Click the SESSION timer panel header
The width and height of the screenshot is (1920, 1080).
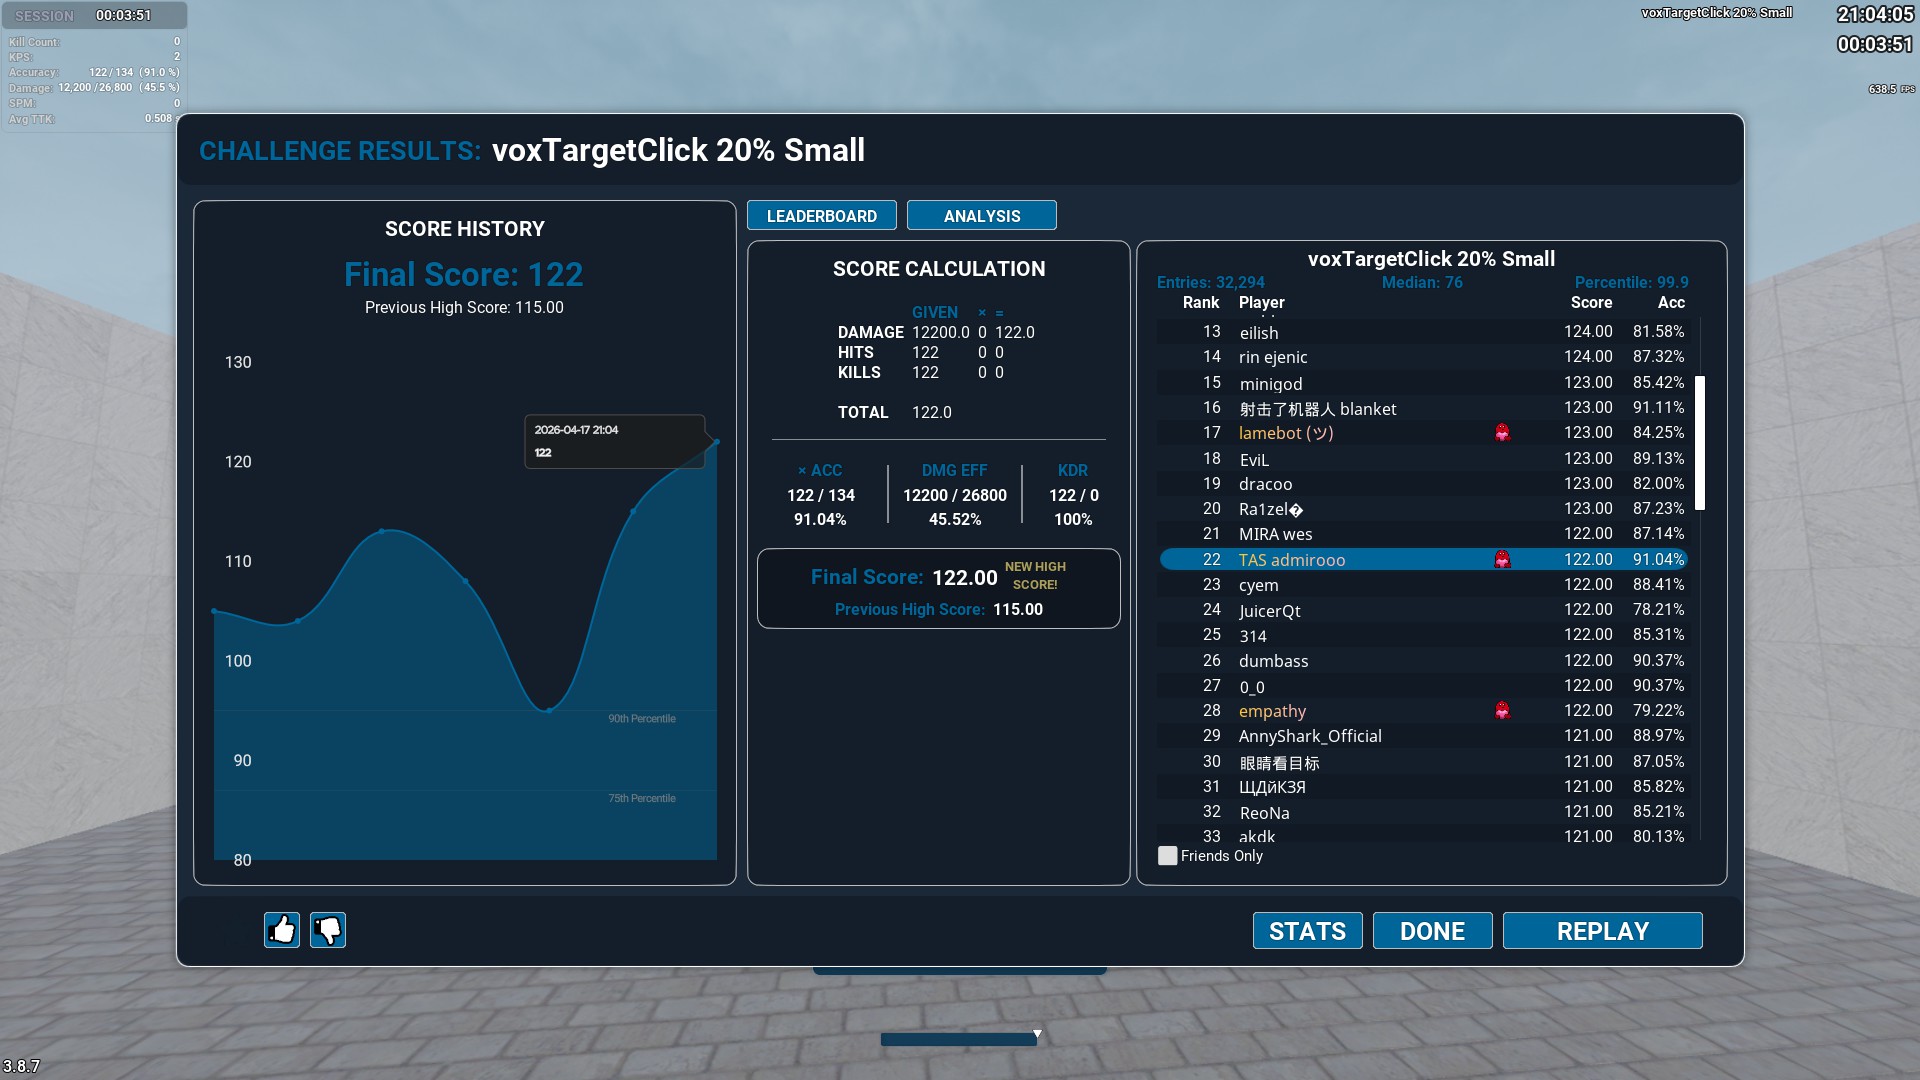pyautogui.click(x=92, y=15)
